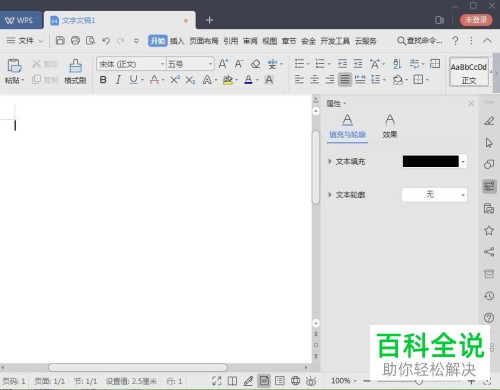This screenshot has width=500, height=390.
Task: Apply Subscript formatting
Action: (190, 80)
